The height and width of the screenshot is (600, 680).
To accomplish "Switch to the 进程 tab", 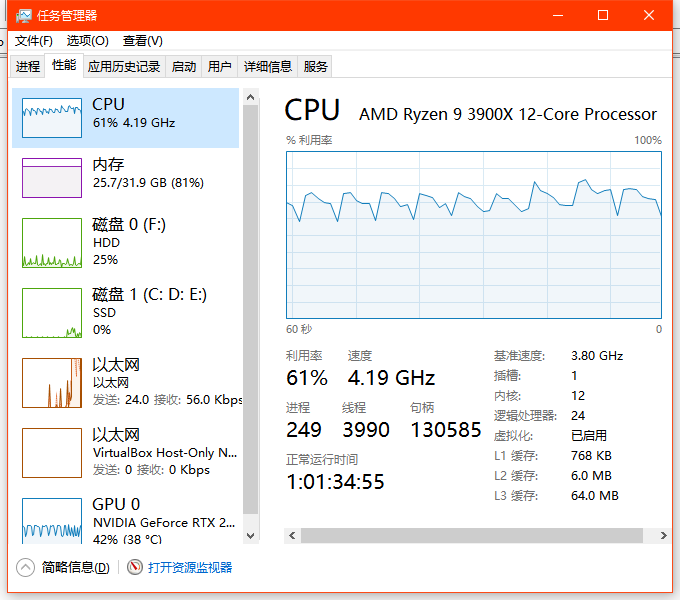I will (28, 67).
